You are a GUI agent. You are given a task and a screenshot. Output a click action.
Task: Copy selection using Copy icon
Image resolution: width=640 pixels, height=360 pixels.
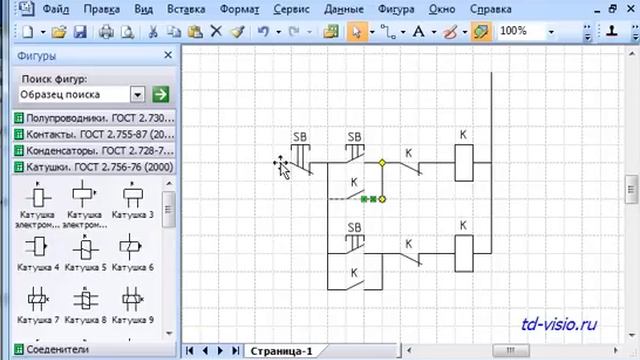click(174, 31)
